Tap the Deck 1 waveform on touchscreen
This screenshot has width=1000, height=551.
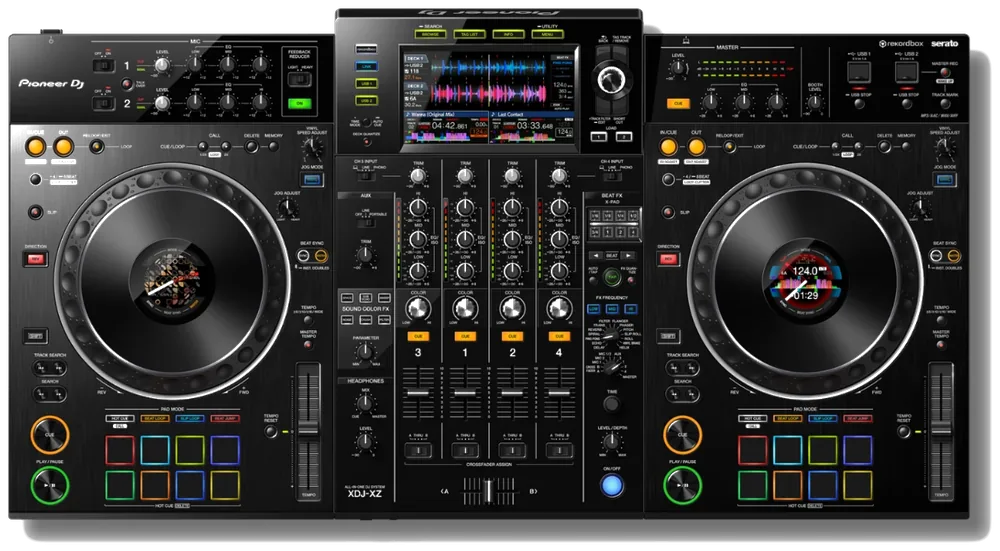click(x=490, y=68)
